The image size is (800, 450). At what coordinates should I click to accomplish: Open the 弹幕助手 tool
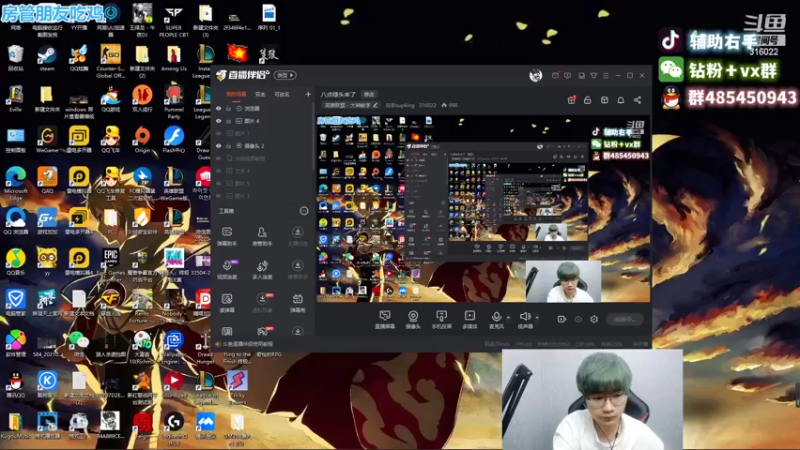click(x=227, y=236)
